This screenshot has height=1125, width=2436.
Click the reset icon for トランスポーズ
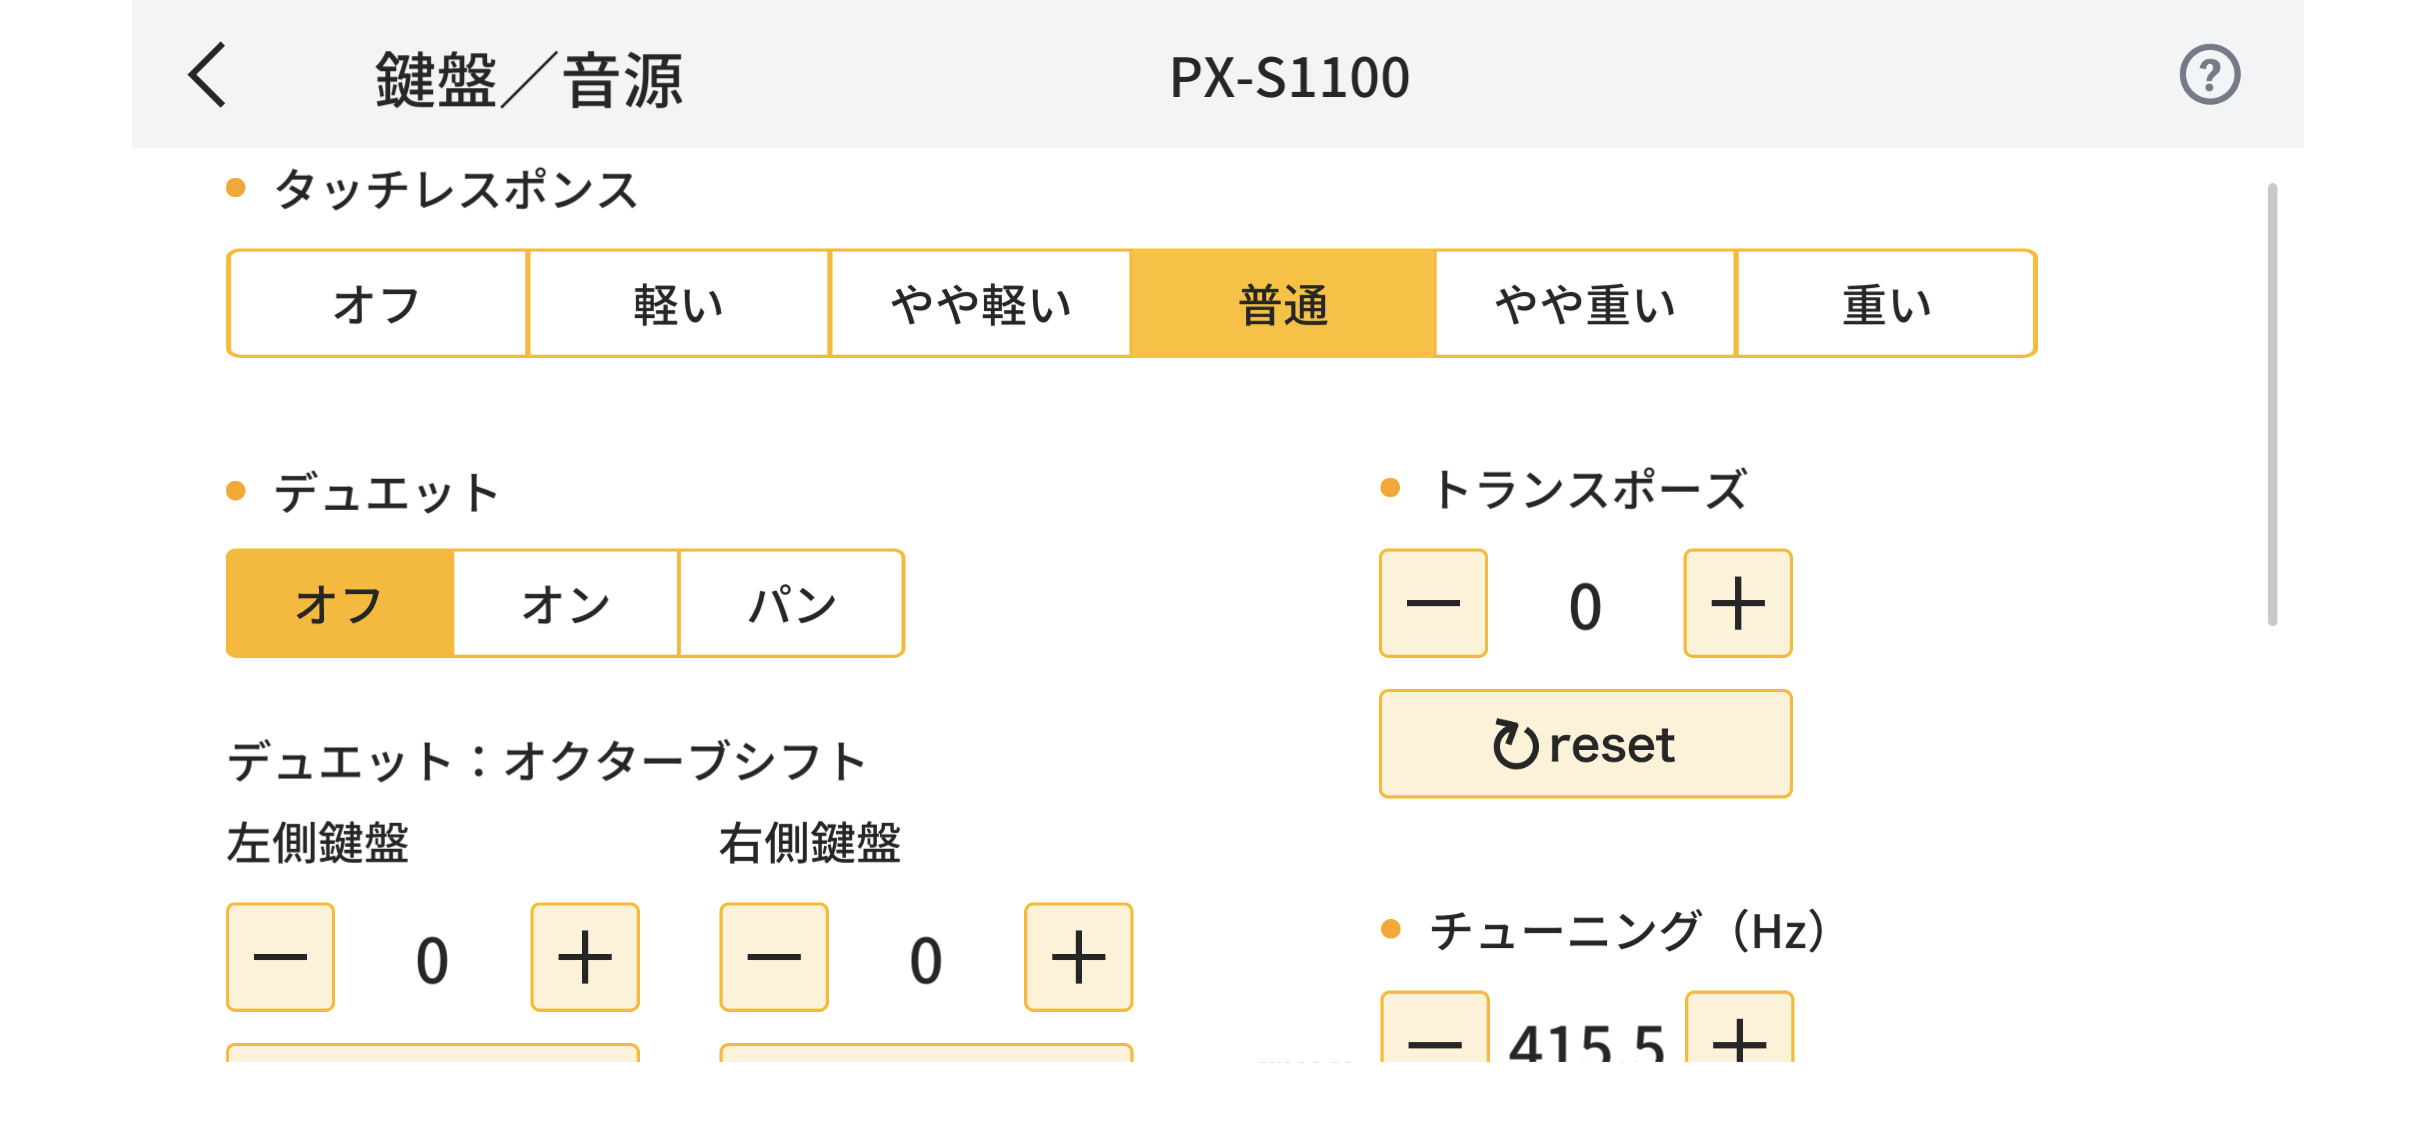[1585, 743]
